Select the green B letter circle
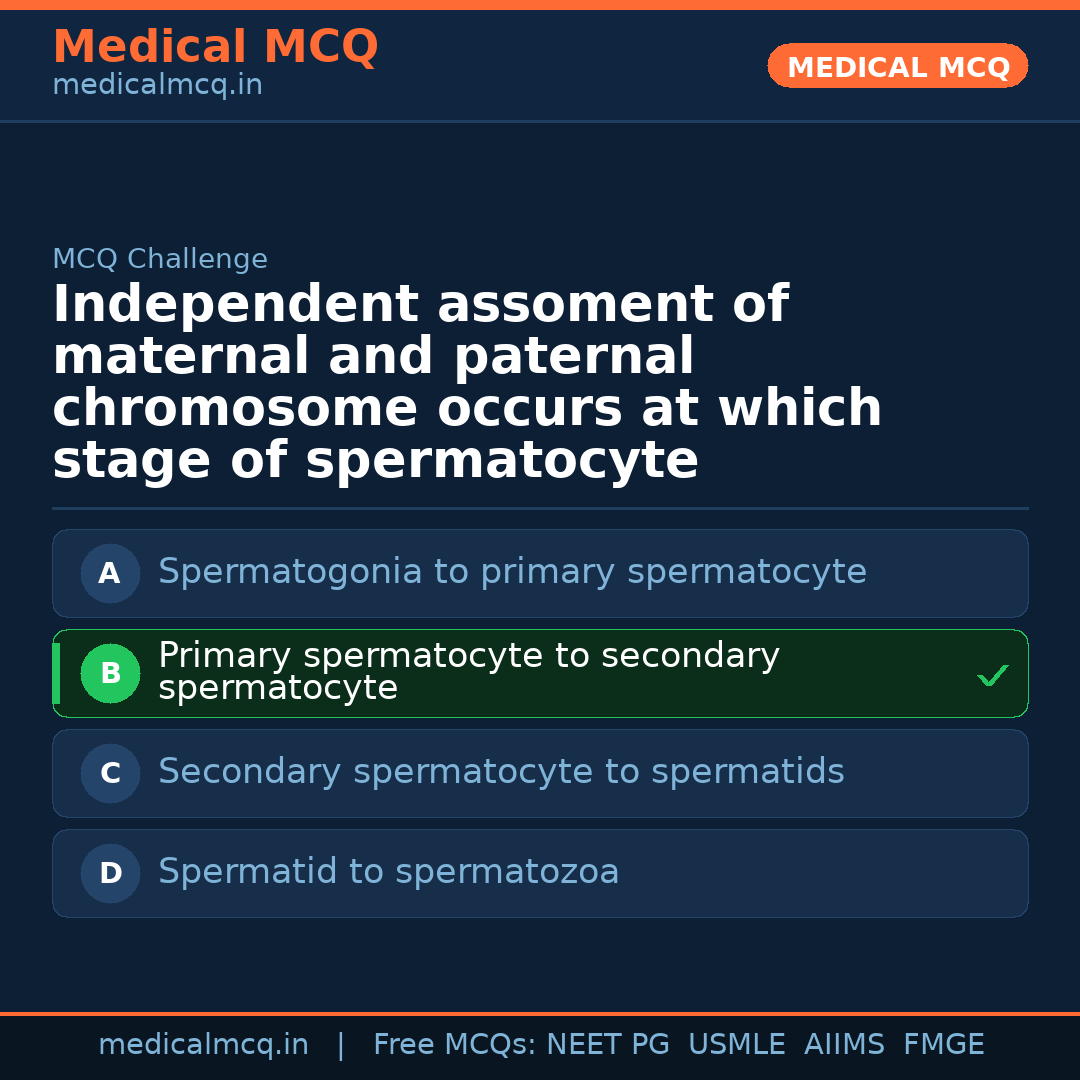The image size is (1080, 1080). [110, 673]
